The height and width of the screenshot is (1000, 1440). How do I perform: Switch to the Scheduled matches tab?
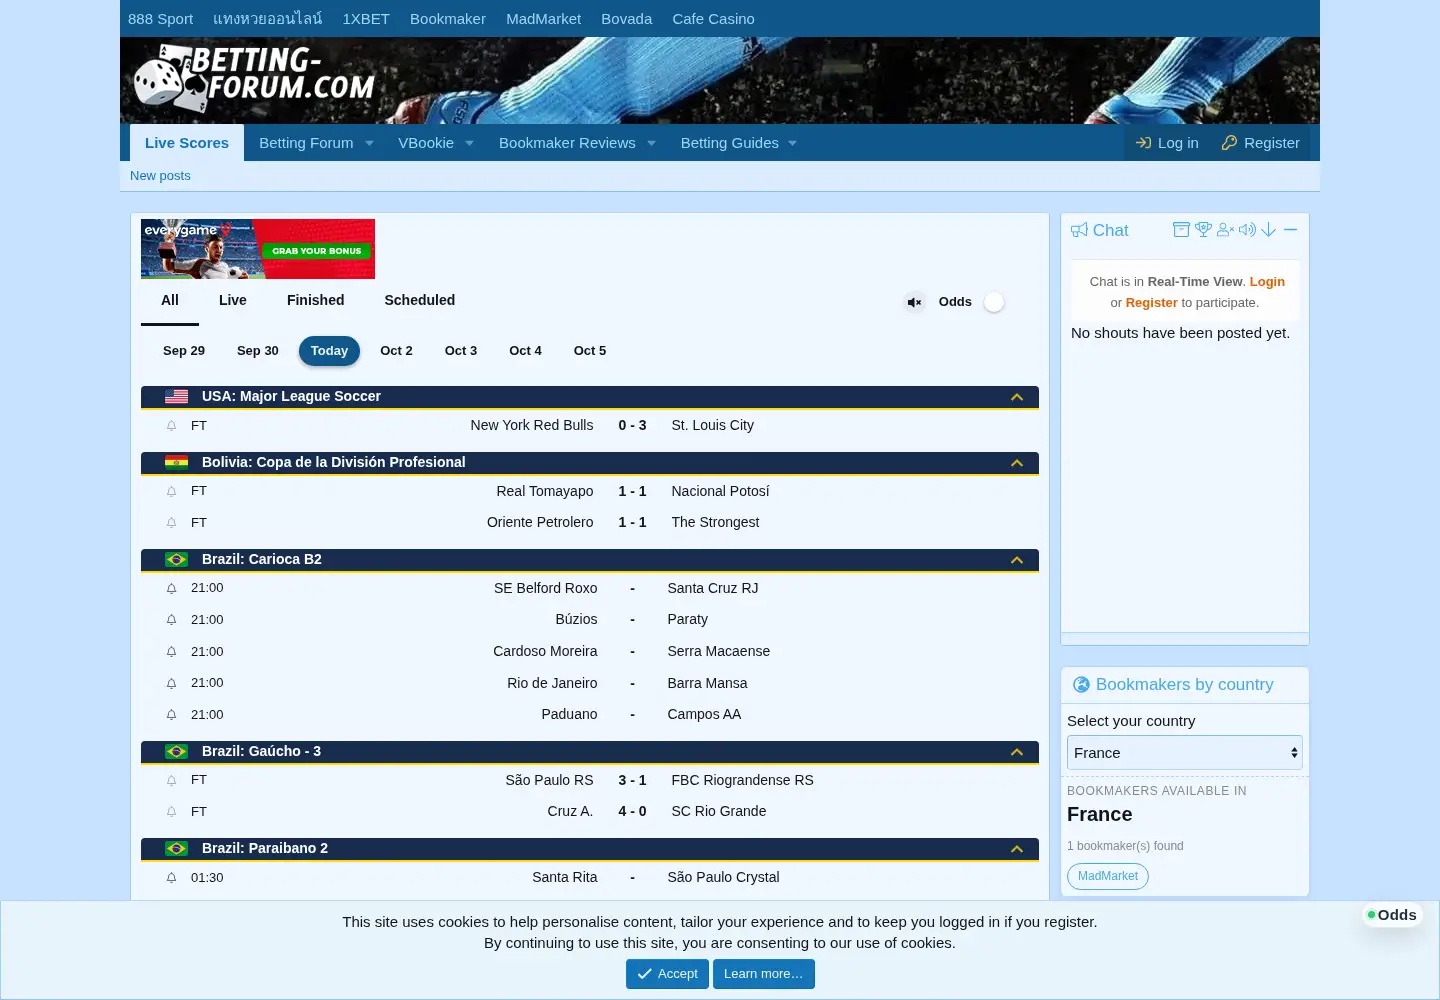coord(420,300)
